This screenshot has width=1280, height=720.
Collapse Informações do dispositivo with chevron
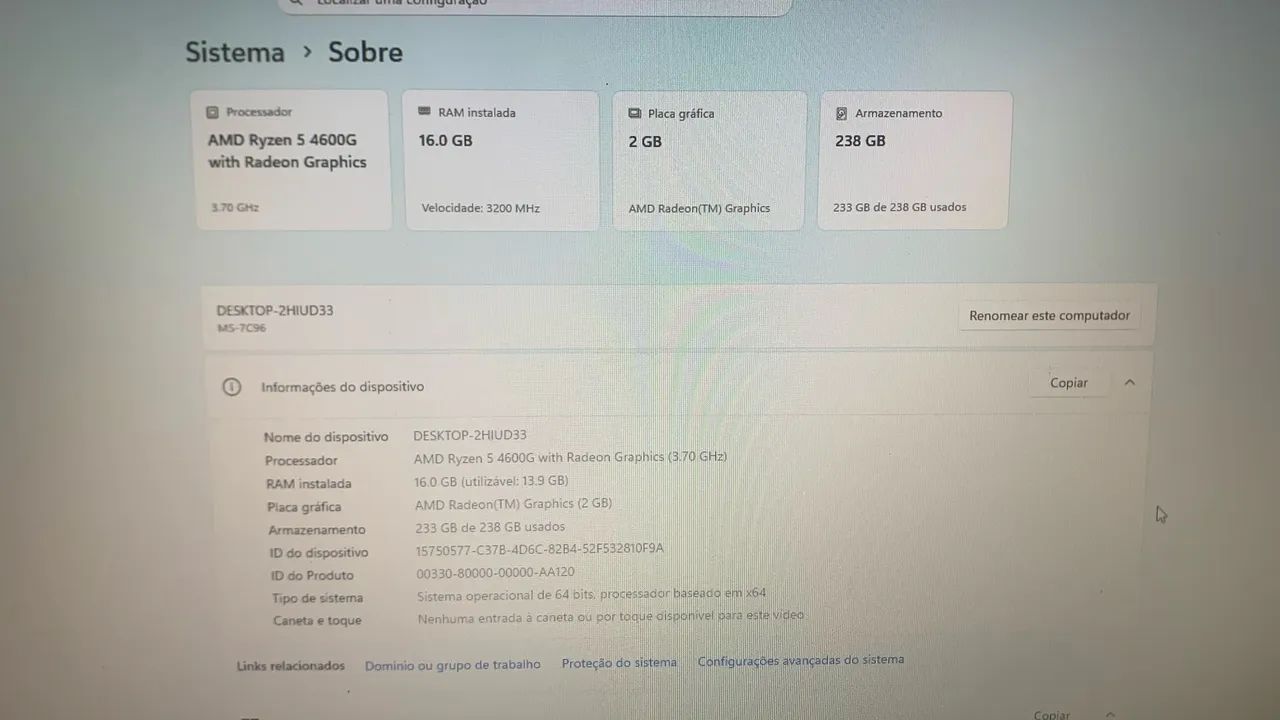[1129, 382]
